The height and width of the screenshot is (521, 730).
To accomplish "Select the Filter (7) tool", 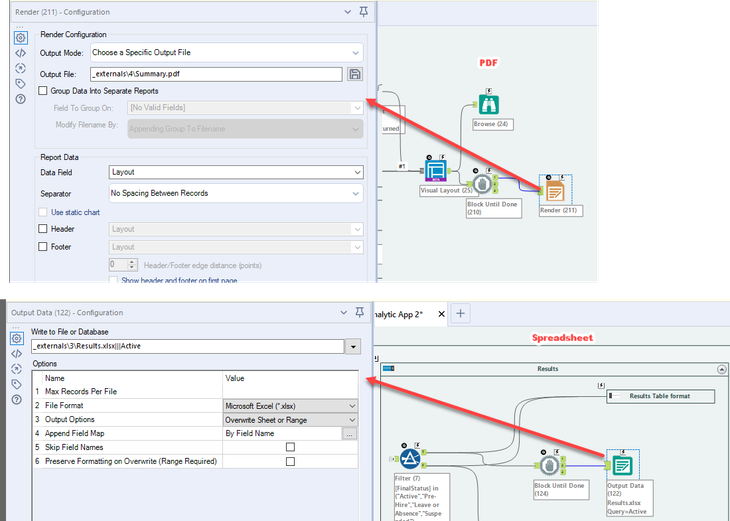I will [410, 459].
